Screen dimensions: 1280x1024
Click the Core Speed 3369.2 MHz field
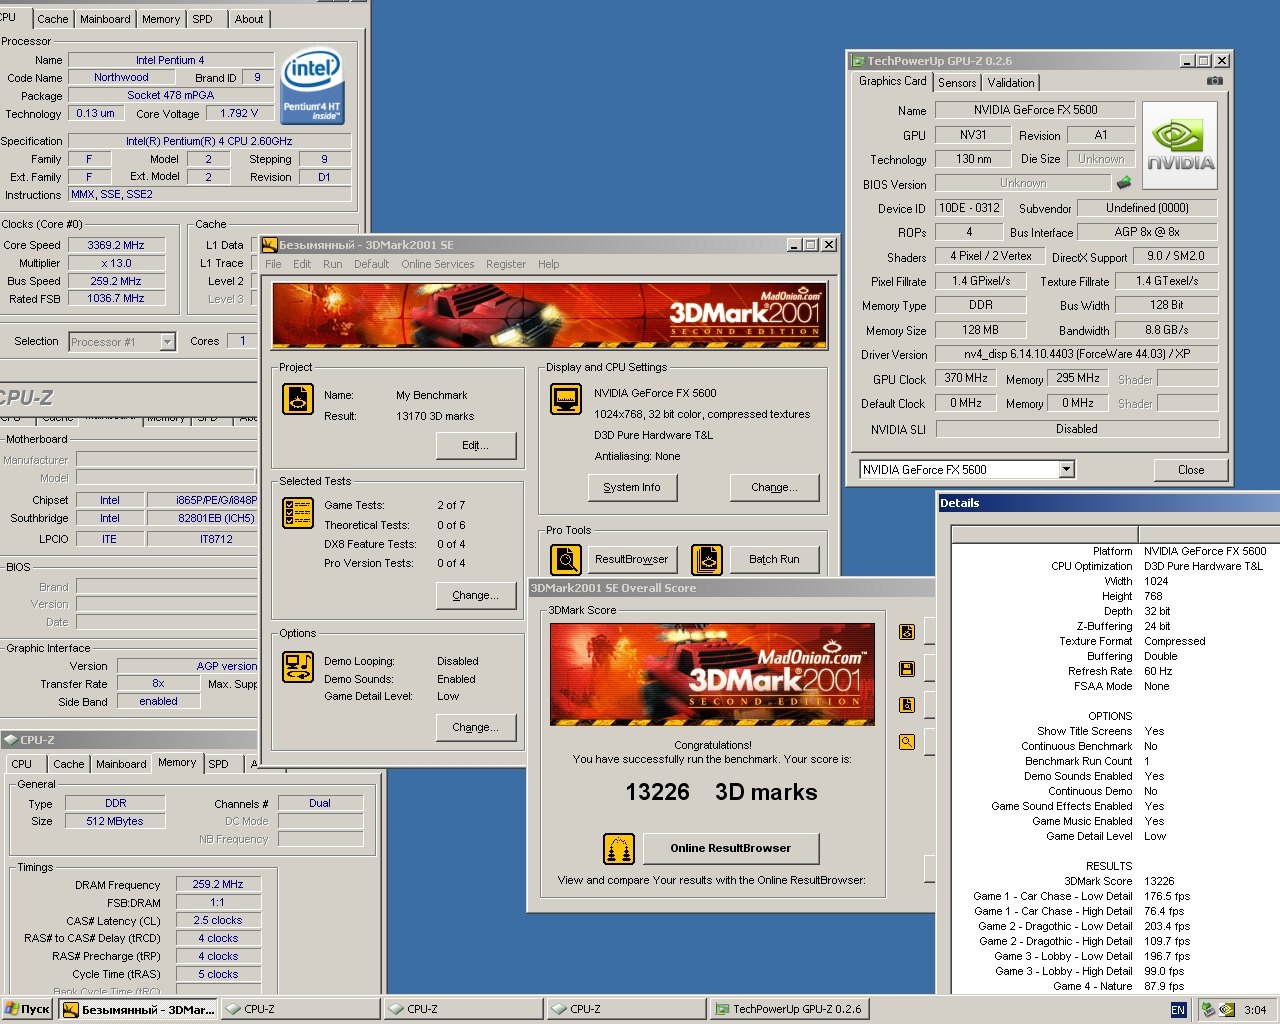click(116, 245)
